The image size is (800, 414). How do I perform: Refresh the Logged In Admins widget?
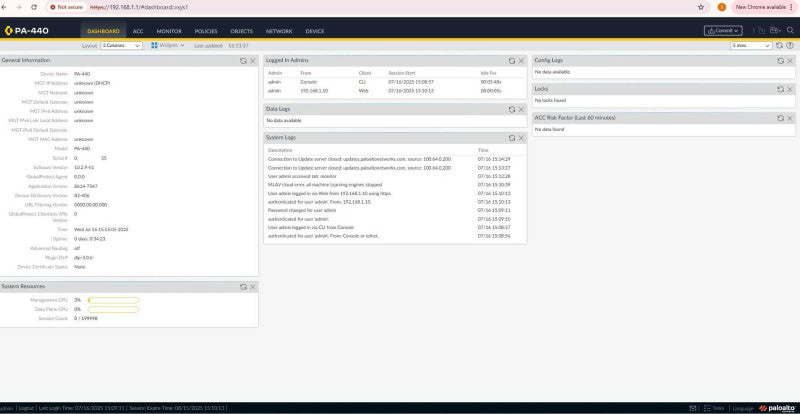(512, 61)
